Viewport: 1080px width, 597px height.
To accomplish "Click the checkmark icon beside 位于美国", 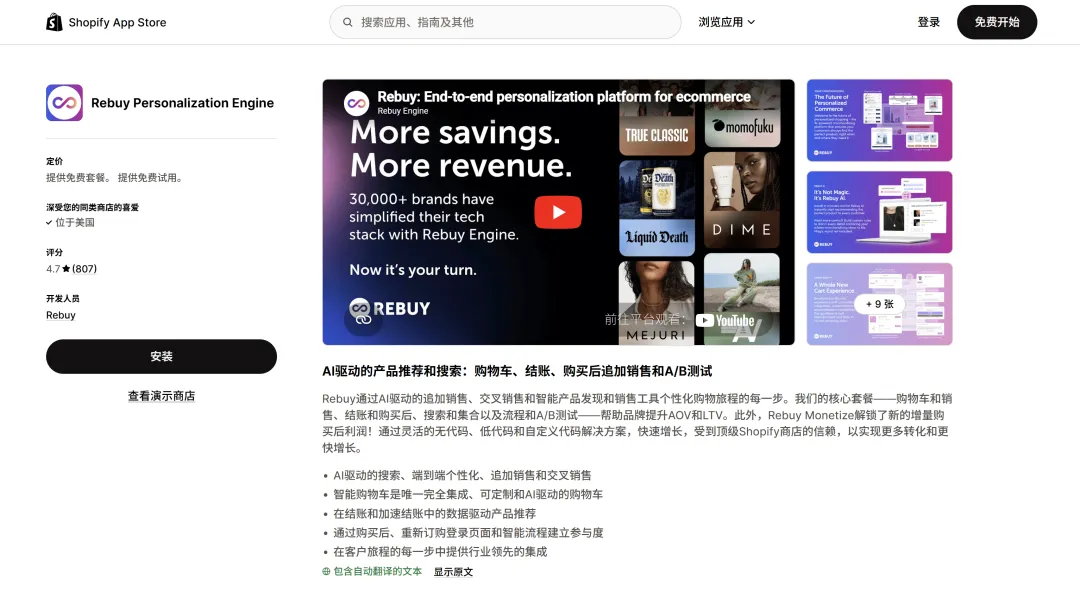I will click(49, 222).
